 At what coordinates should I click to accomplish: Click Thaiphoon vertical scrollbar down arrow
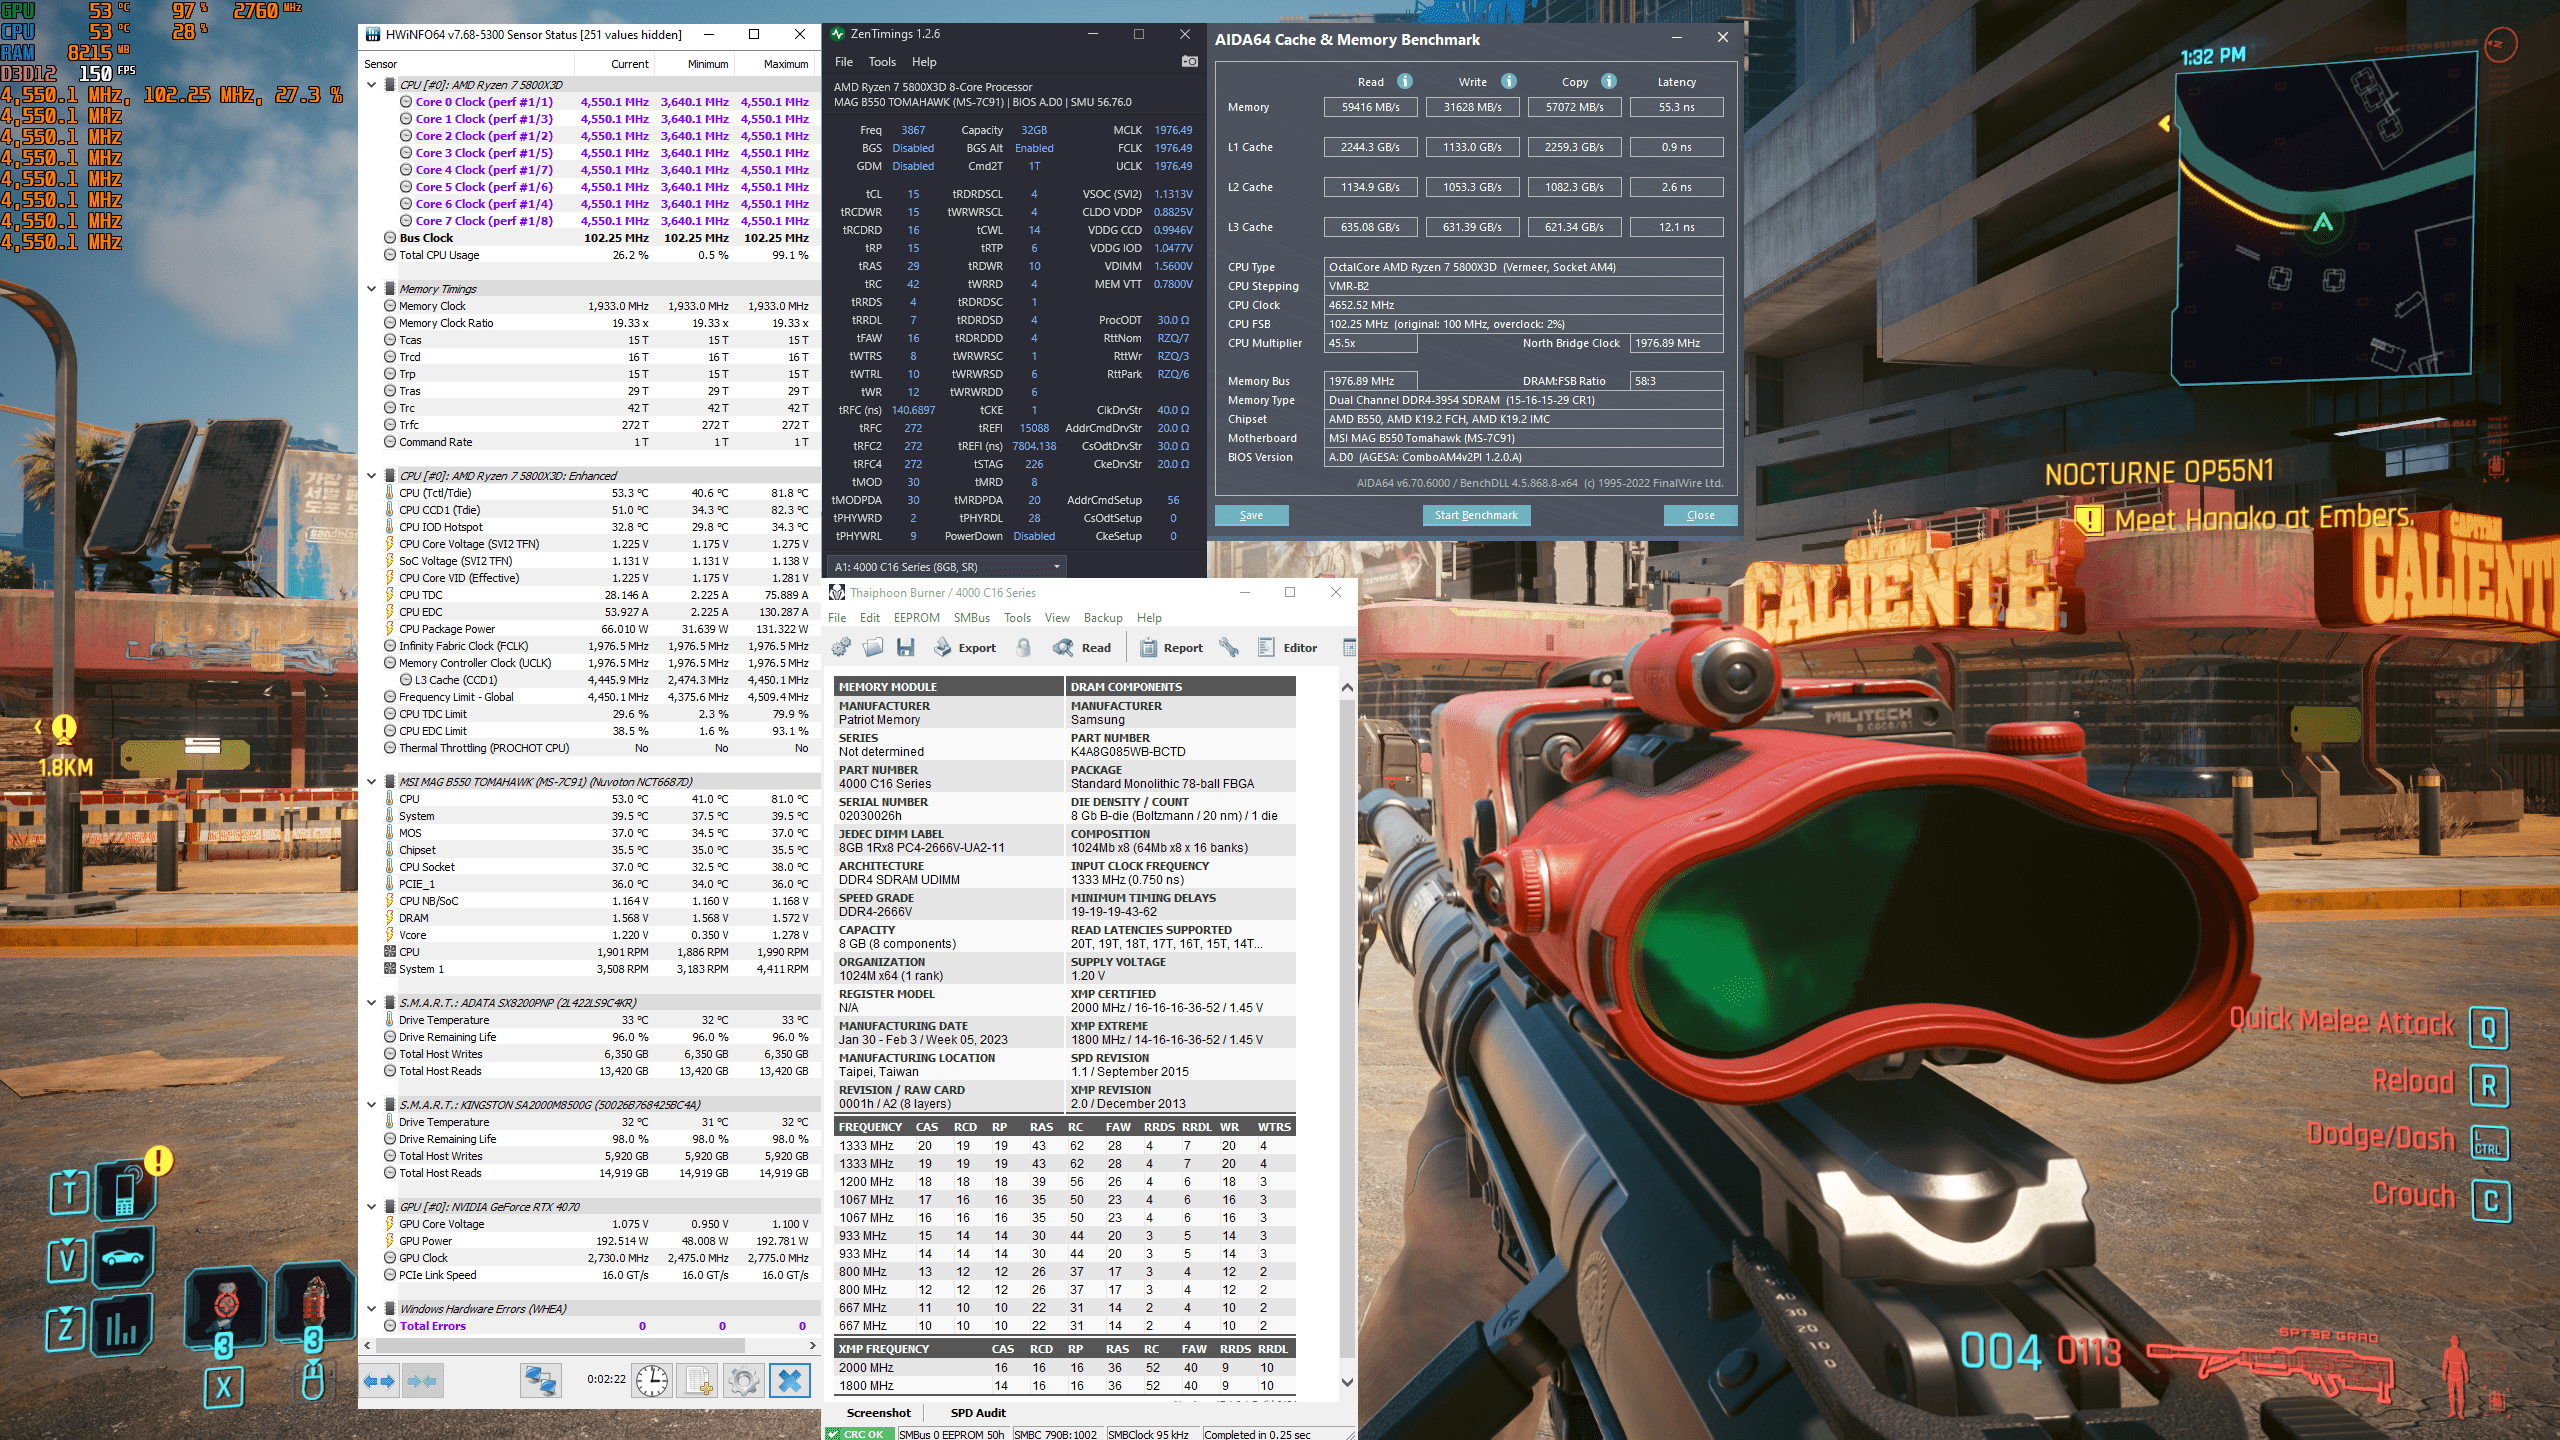1347,1383
